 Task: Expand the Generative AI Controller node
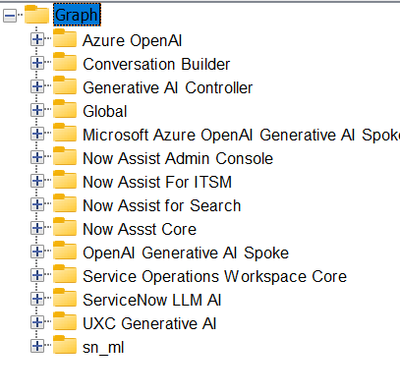pyautogui.click(x=37, y=87)
